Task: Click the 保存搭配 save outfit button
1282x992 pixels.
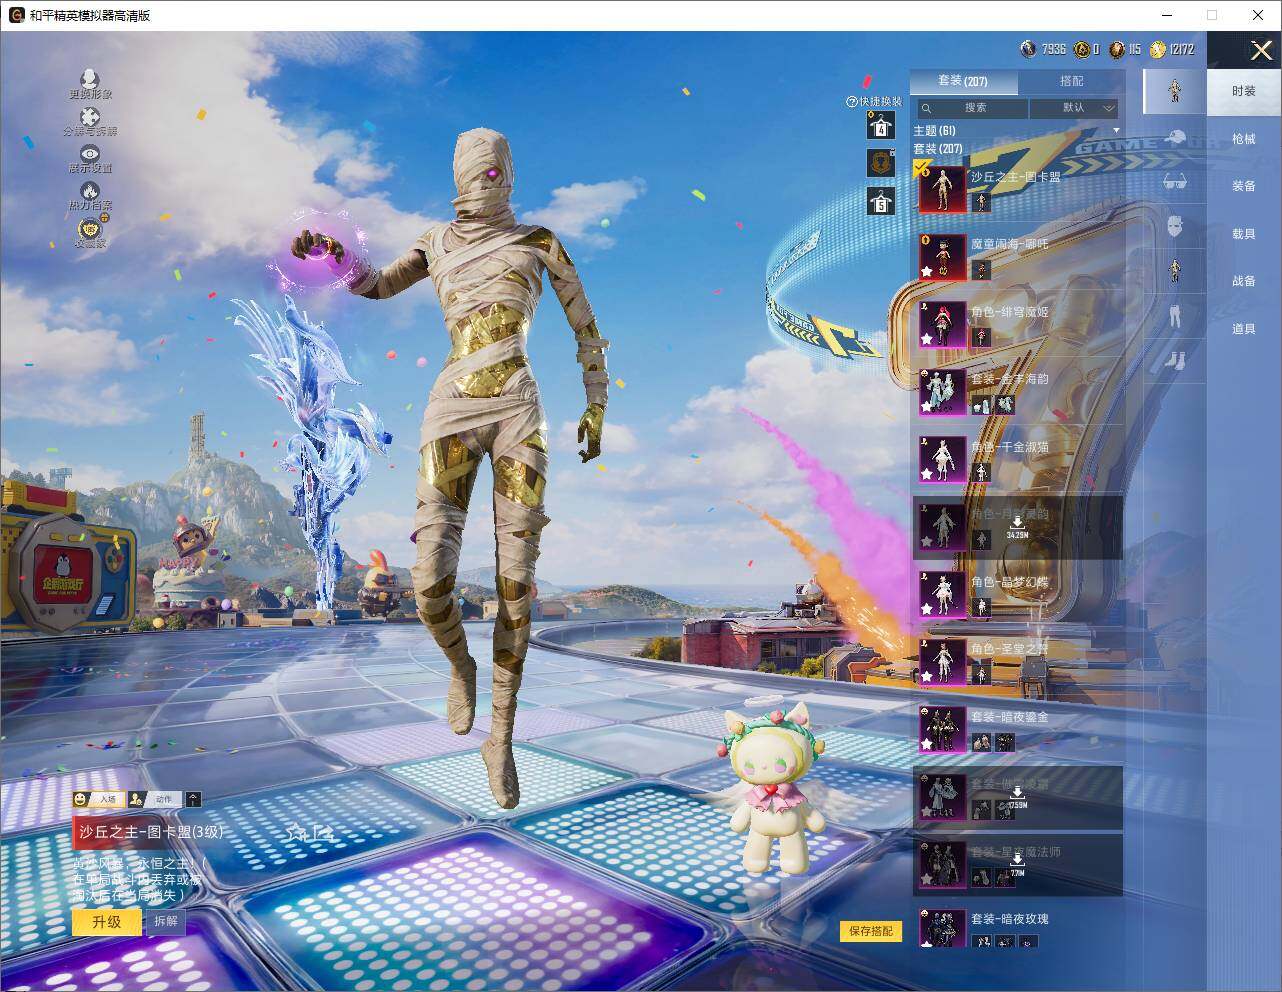Action: tap(870, 931)
